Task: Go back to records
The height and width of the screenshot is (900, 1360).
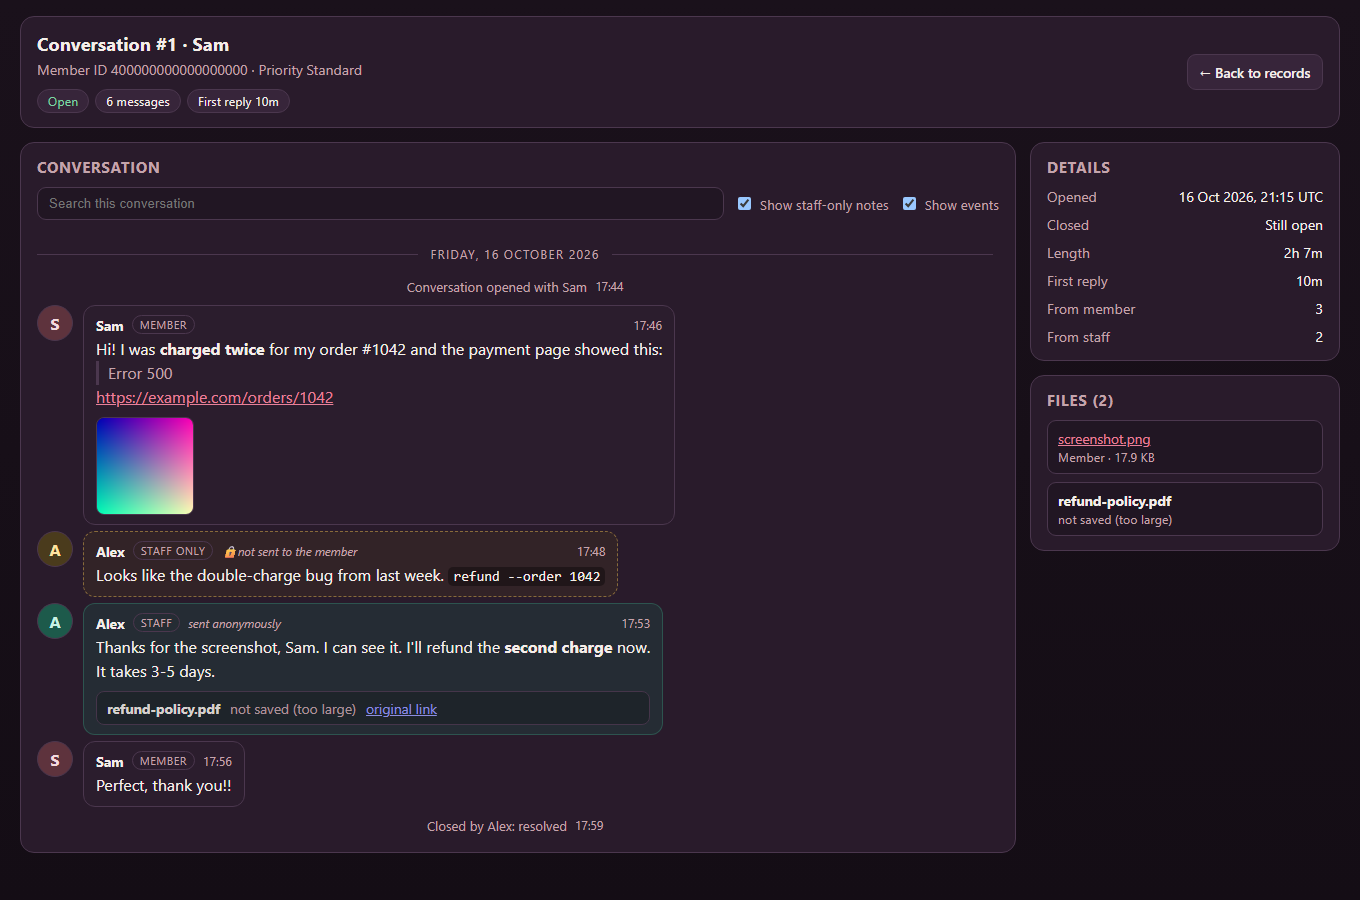Action: coord(1255,73)
